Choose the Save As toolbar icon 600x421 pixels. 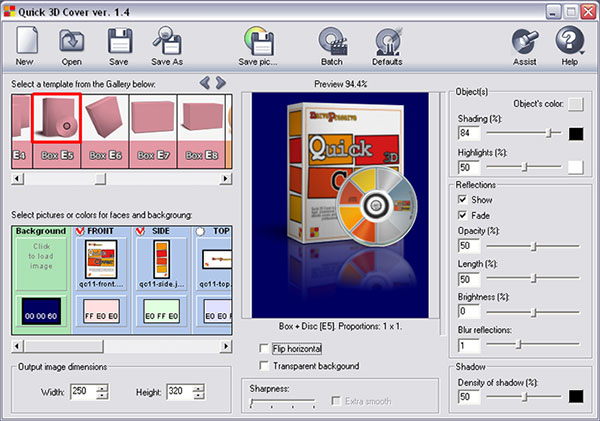point(166,41)
